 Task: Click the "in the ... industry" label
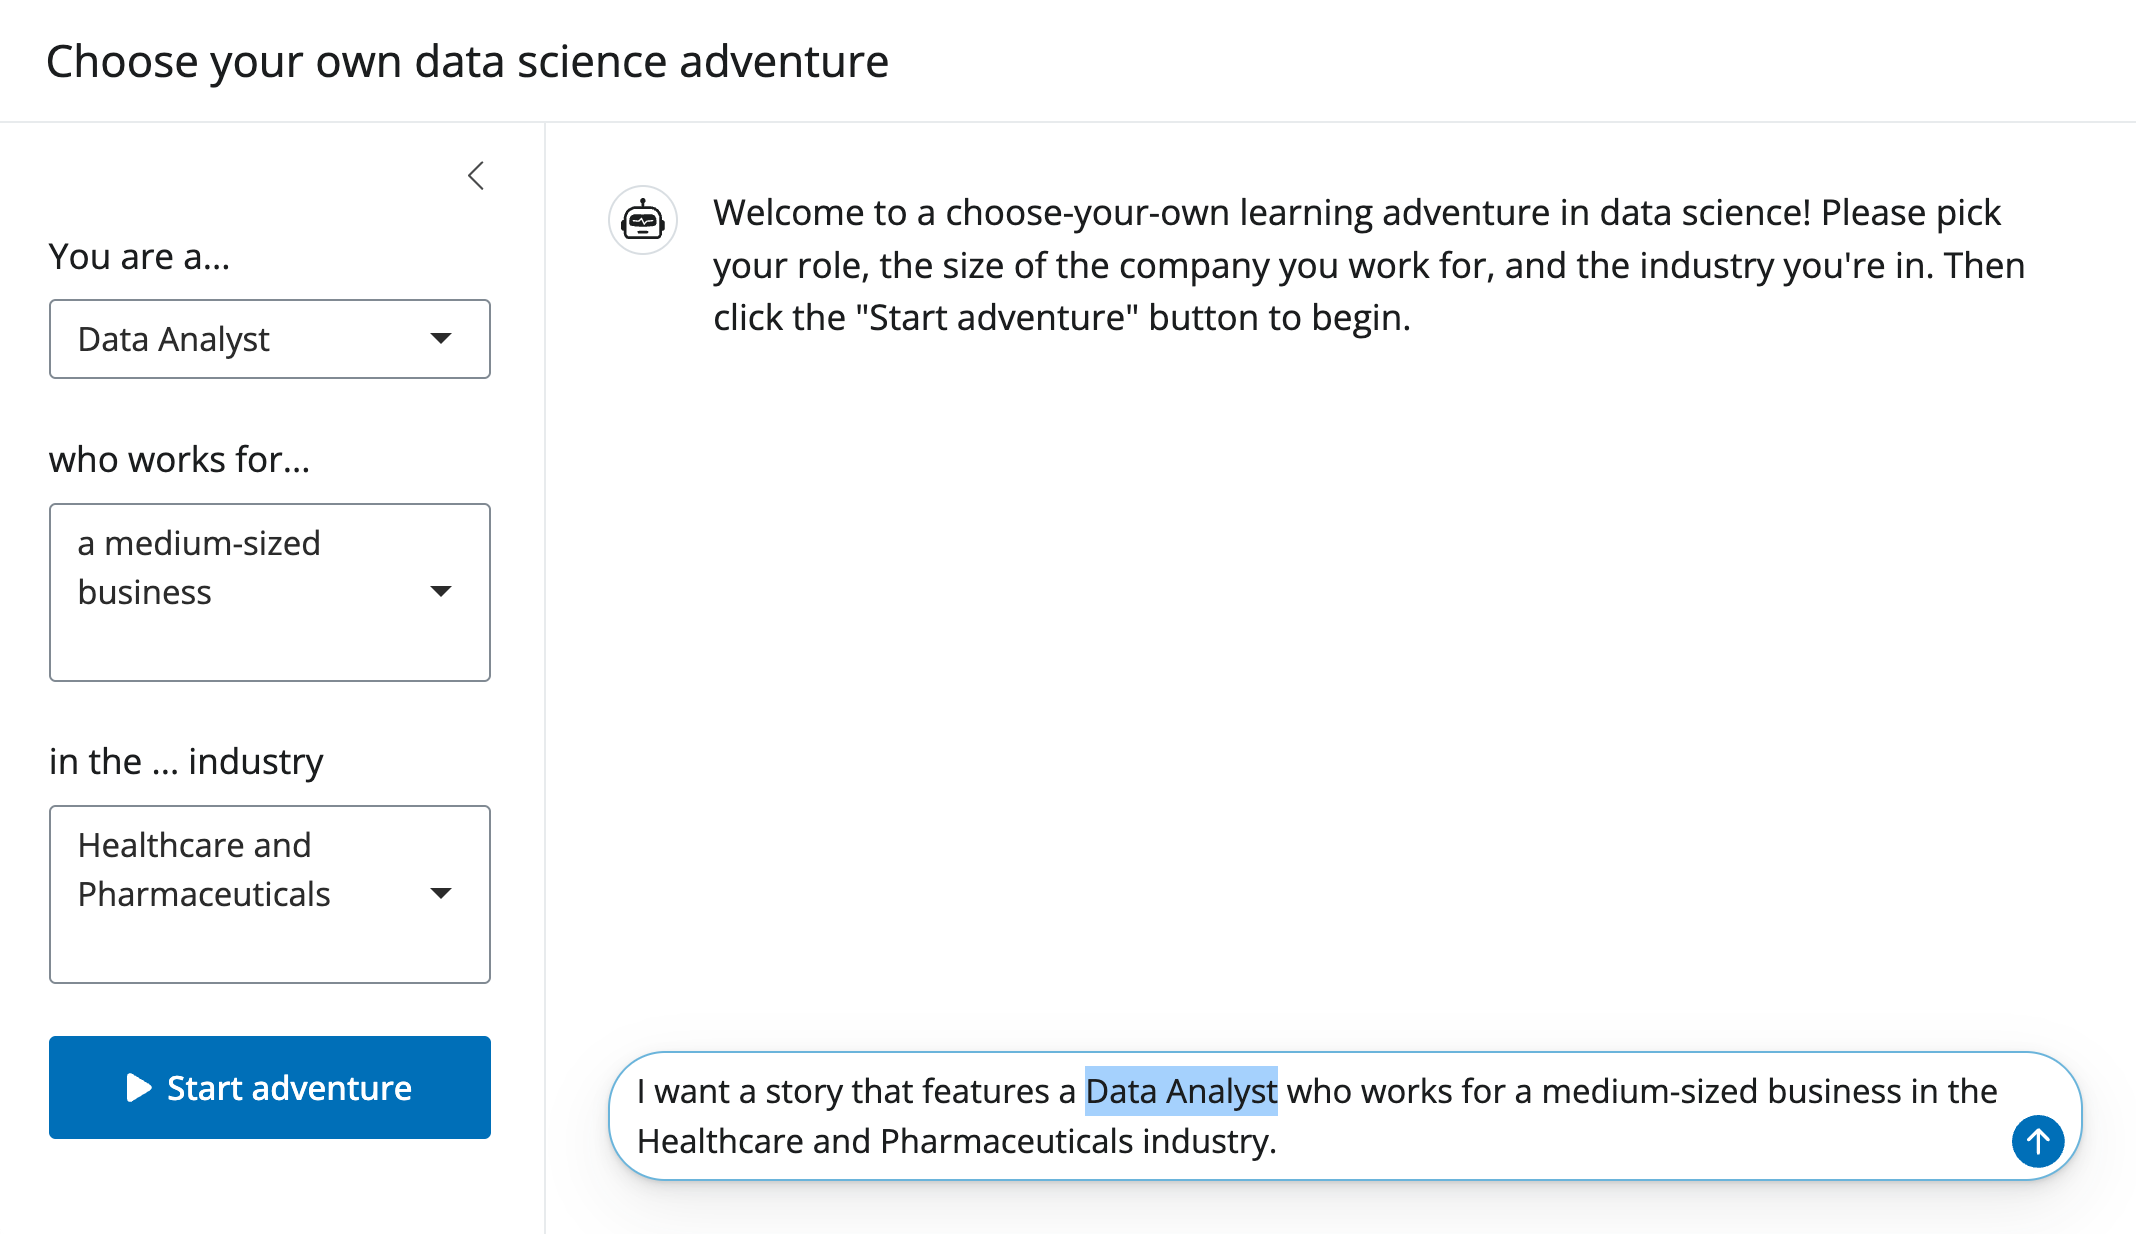186,762
